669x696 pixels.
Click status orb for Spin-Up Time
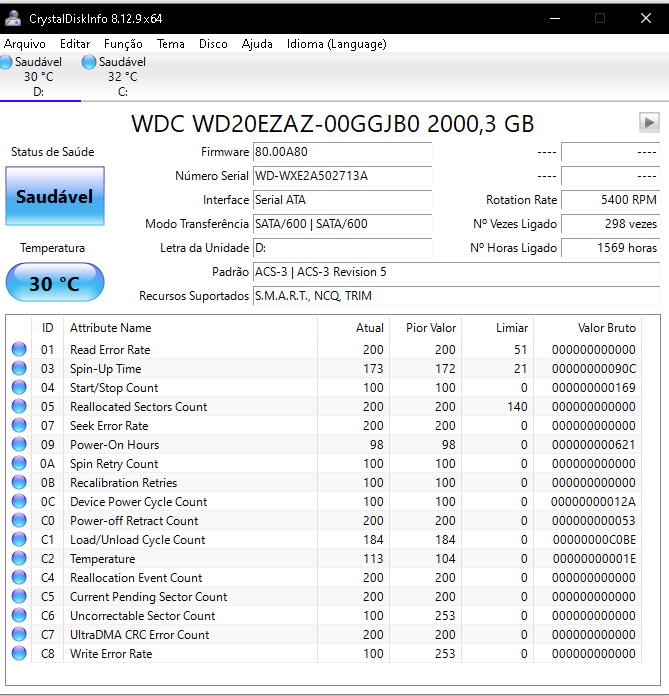(x=19, y=368)
